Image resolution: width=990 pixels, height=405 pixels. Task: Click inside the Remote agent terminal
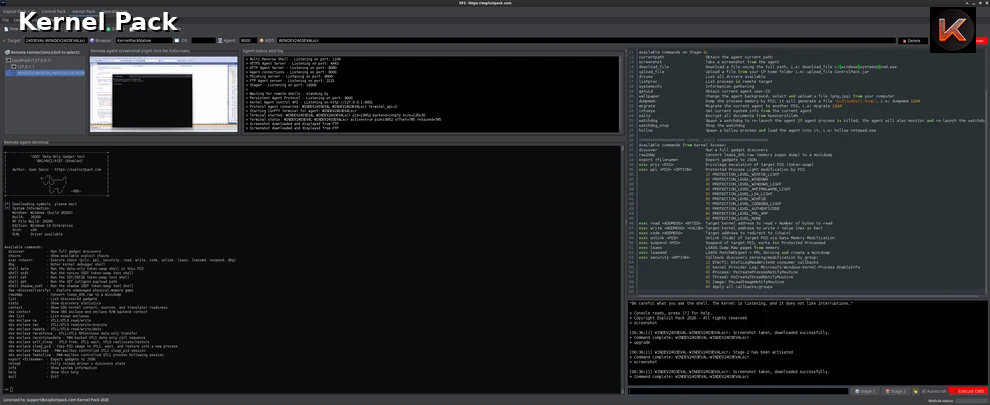click(313, 272)
